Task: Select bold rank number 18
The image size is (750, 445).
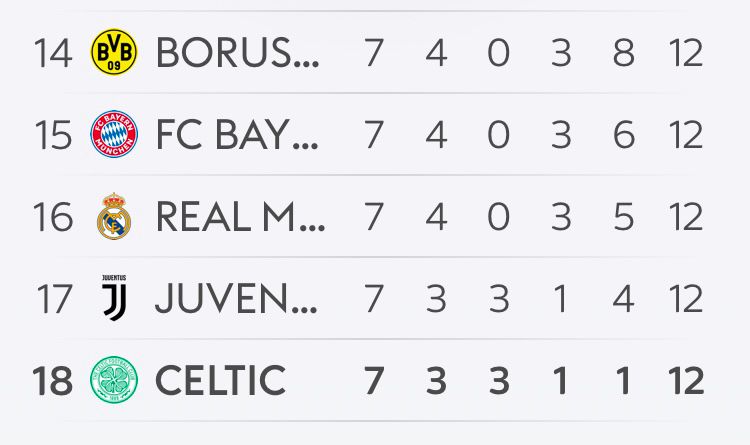Action: click(x=53, y=381)
